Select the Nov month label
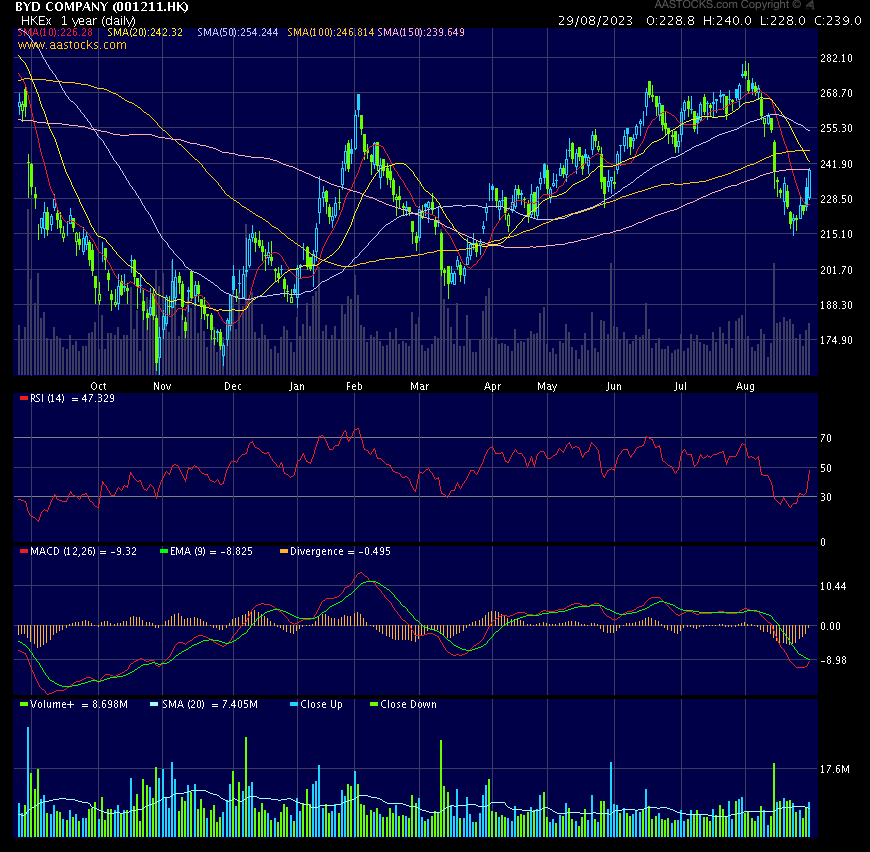 point(162,386)
